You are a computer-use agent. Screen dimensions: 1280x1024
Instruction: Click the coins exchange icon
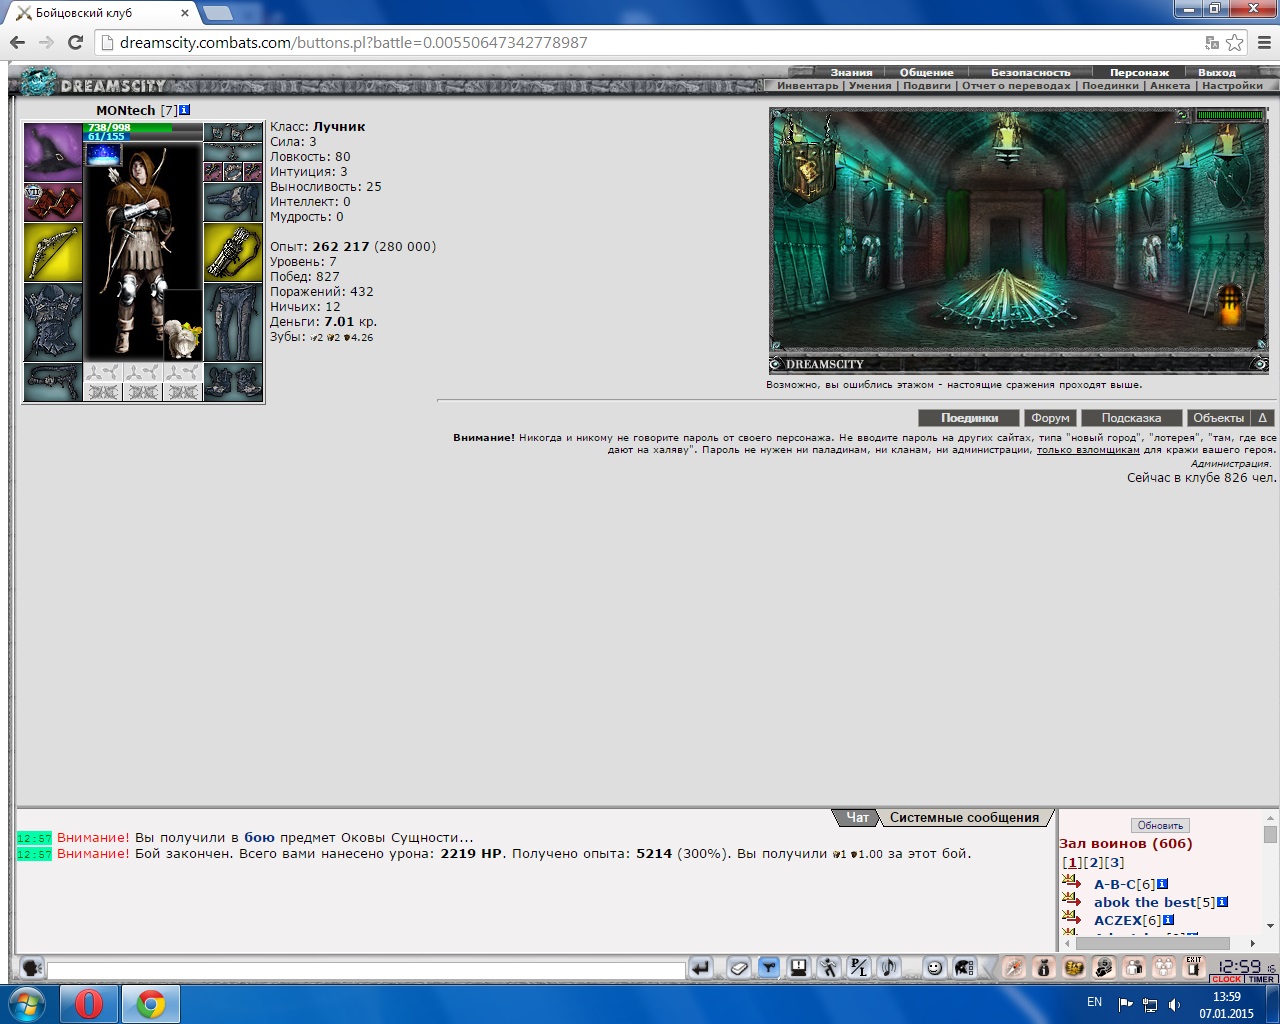[x=1104, y=967]
